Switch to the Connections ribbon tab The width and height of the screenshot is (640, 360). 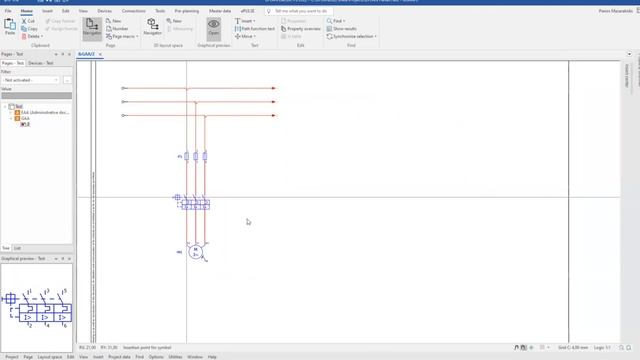click(133, 11)
